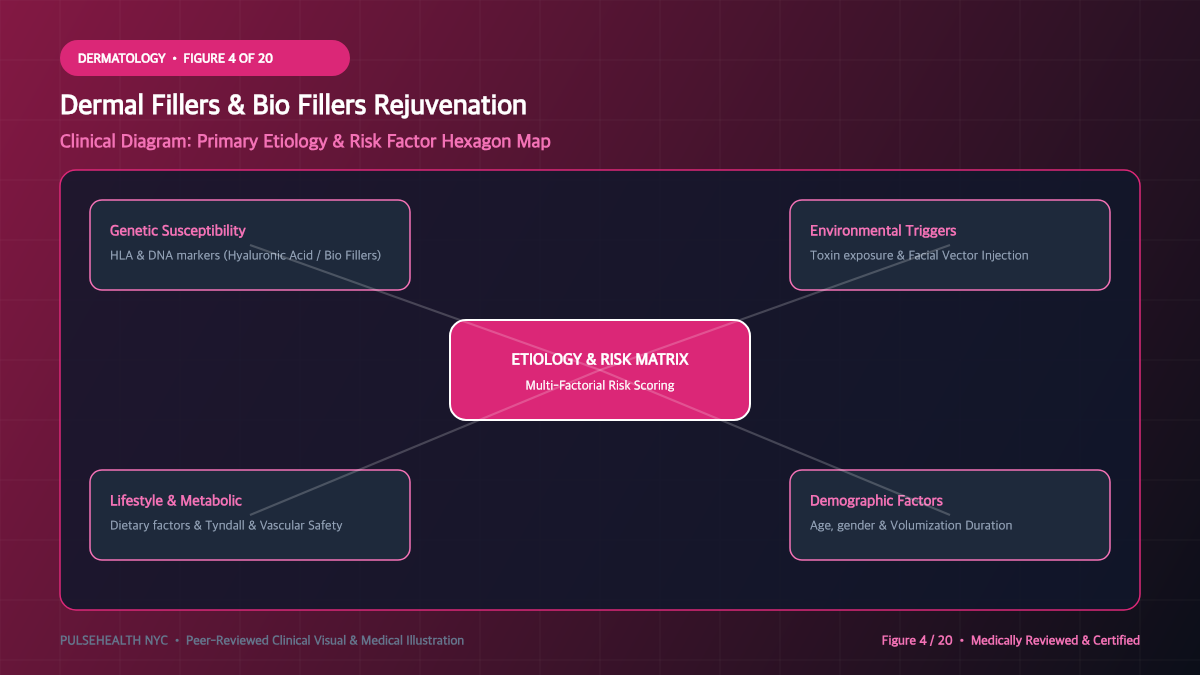
Task: Select the Genetic Susceptibility heading
Action: click(178, 231)
